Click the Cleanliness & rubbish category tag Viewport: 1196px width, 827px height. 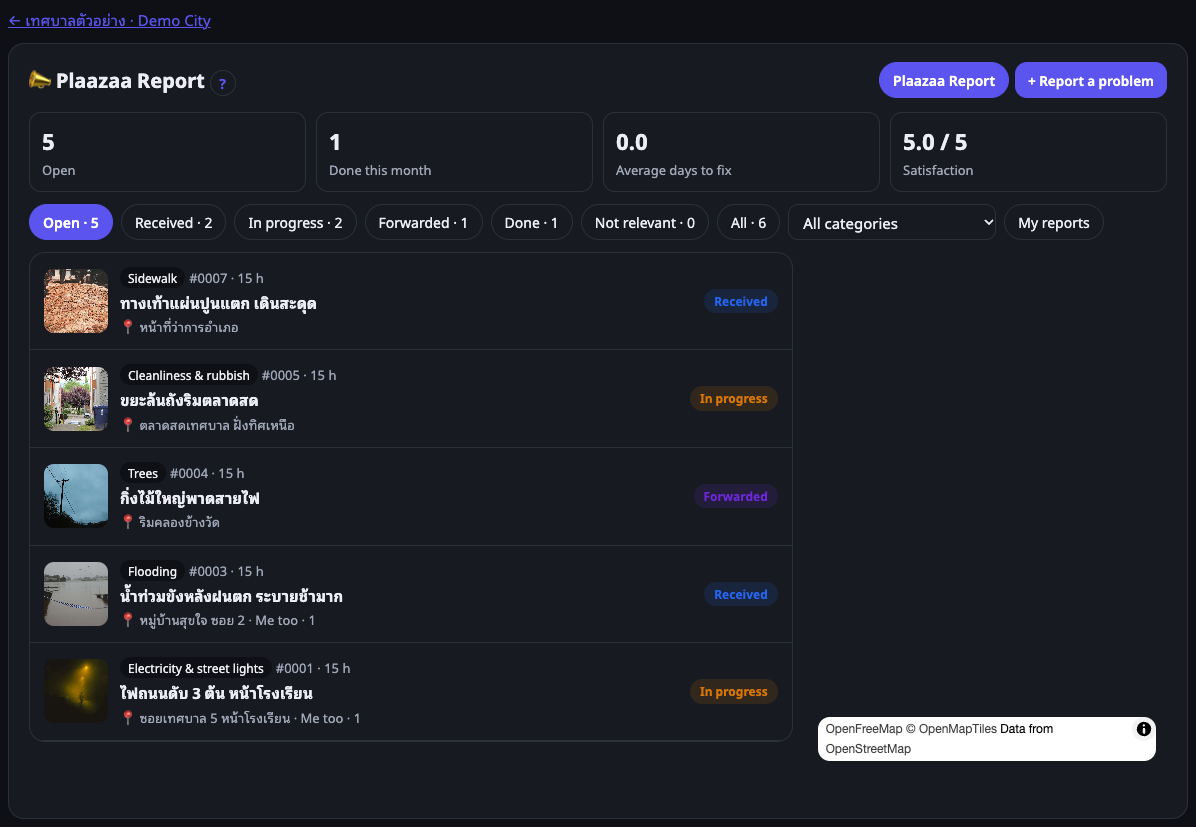pos(188,375)
